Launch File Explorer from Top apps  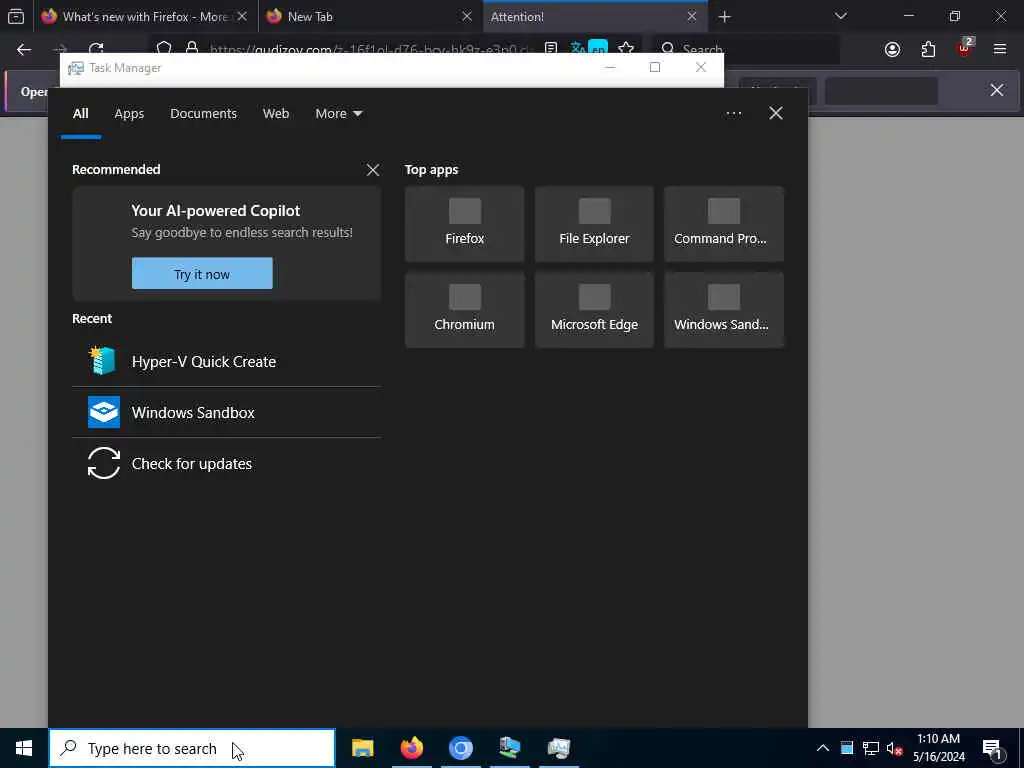[594, 224]
